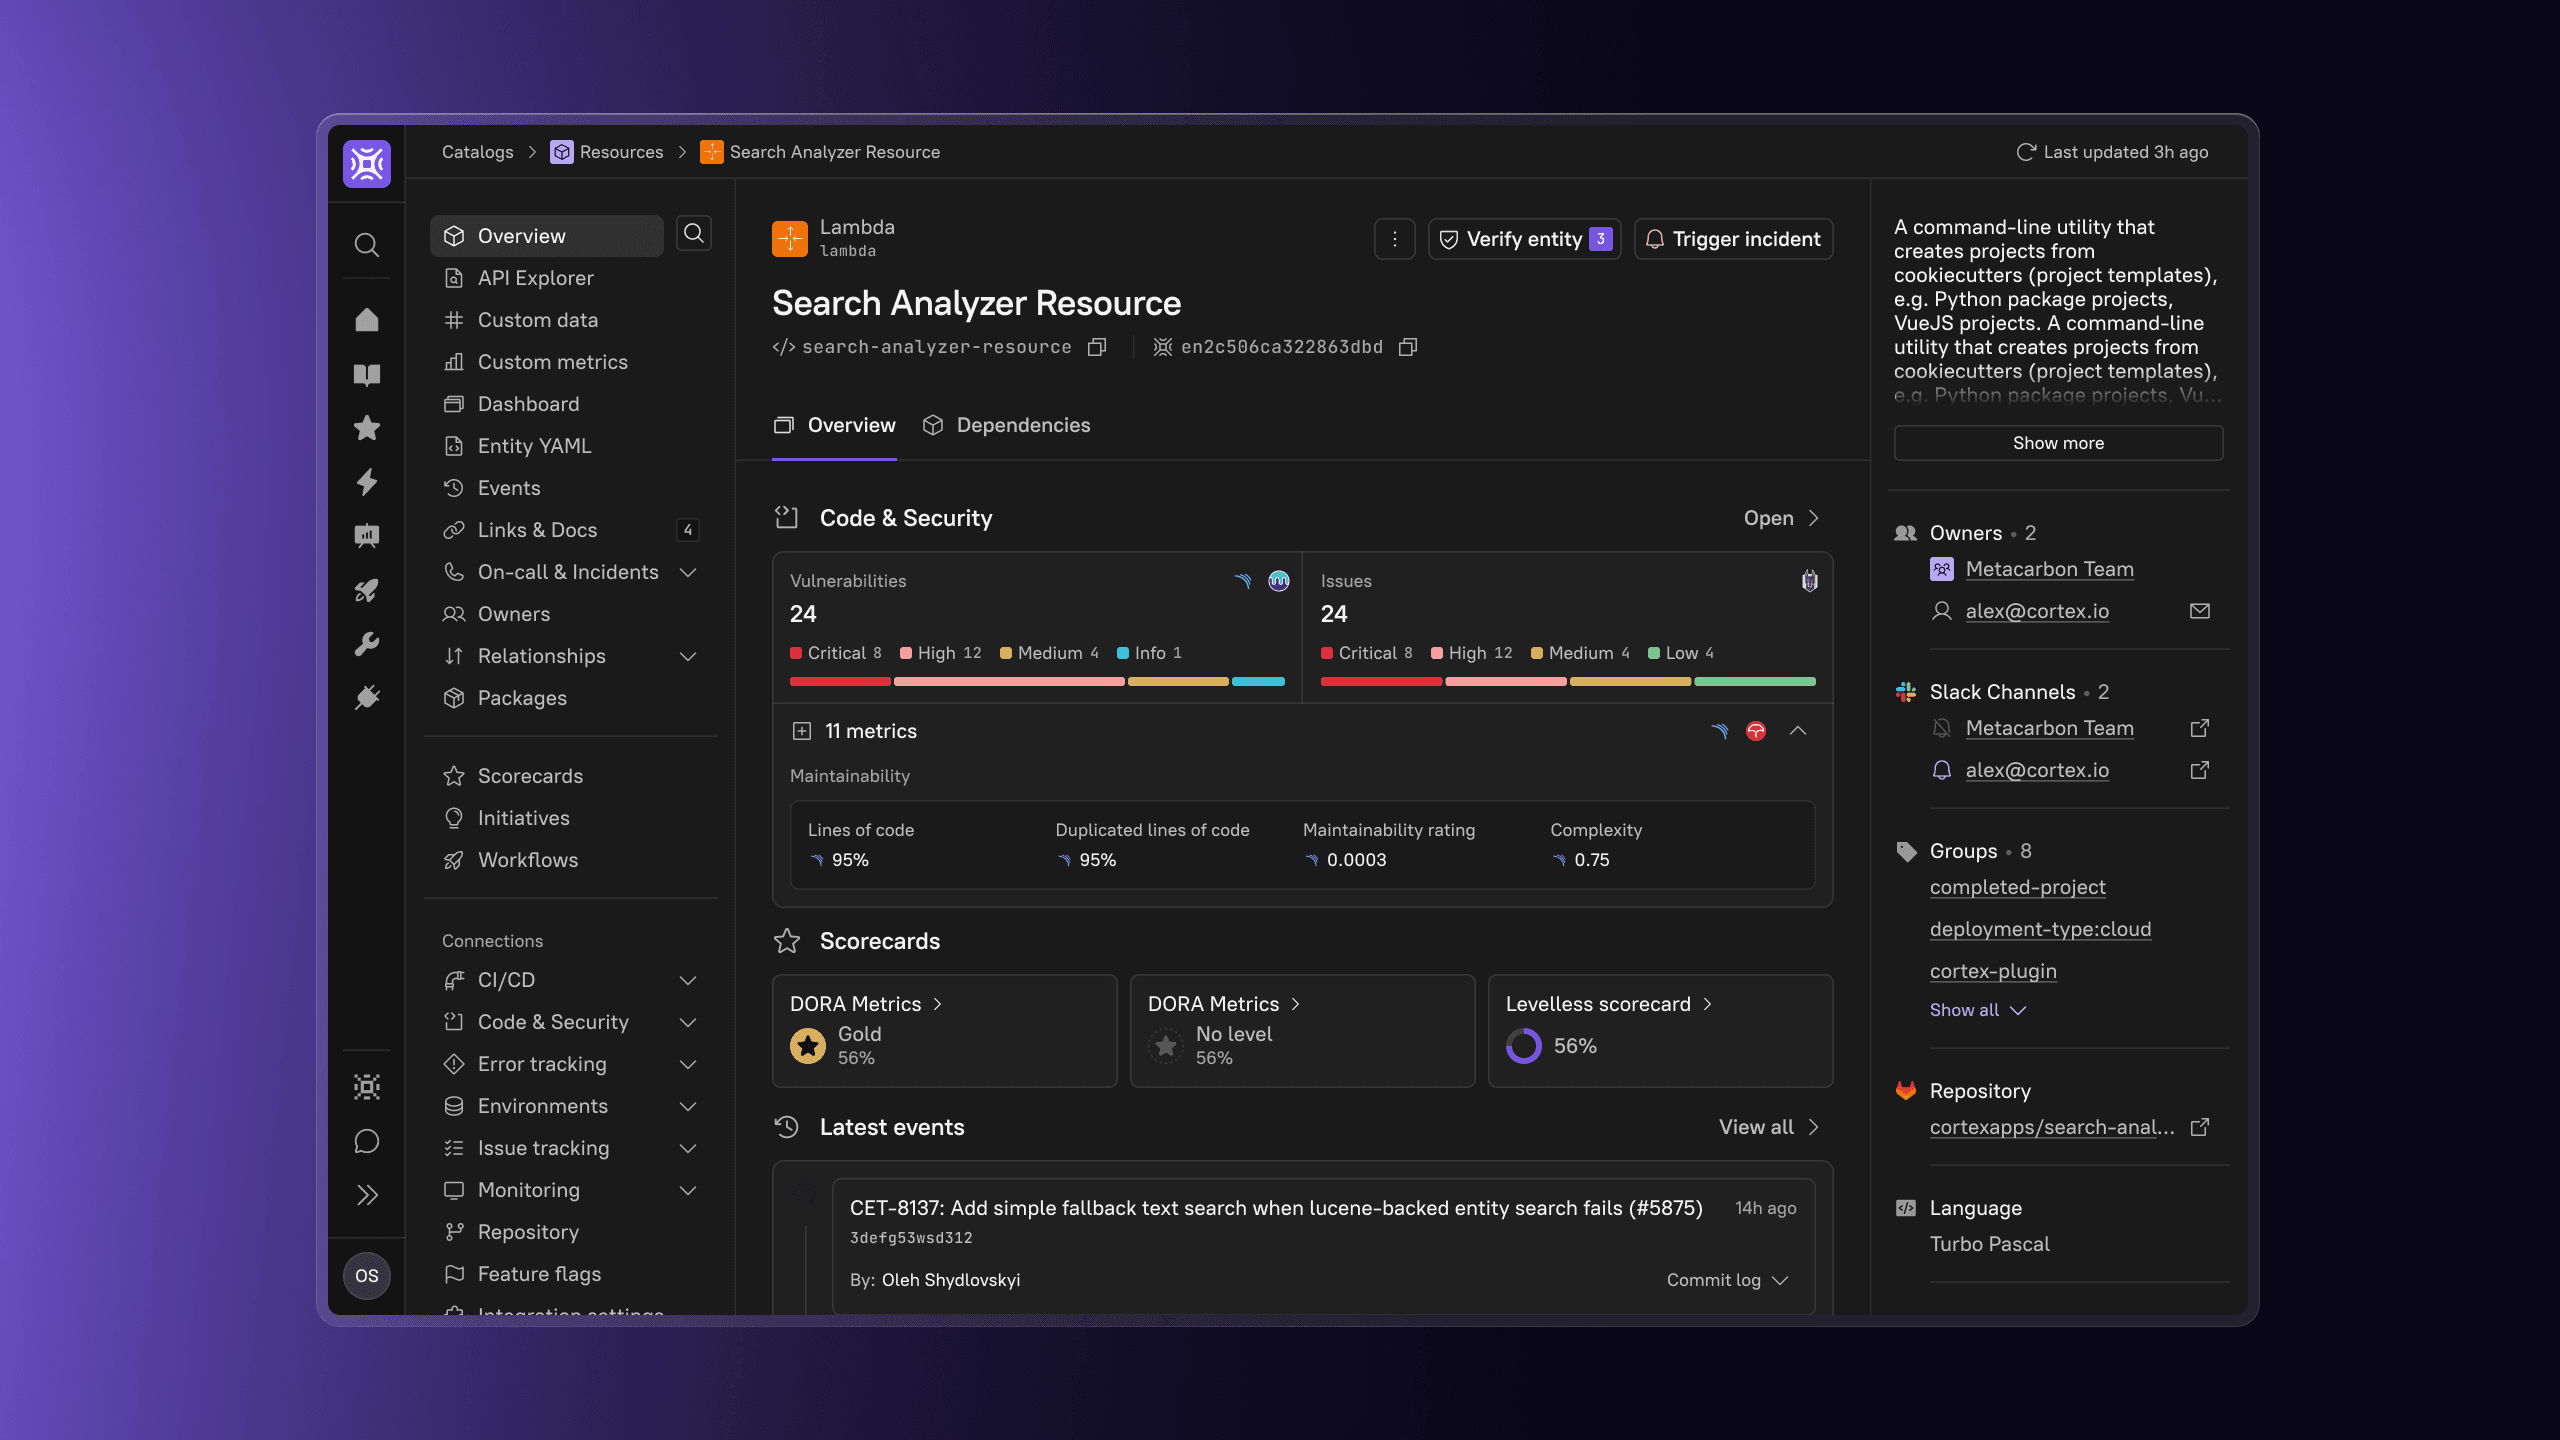Expand Monitoring connections

(688, 1190)
